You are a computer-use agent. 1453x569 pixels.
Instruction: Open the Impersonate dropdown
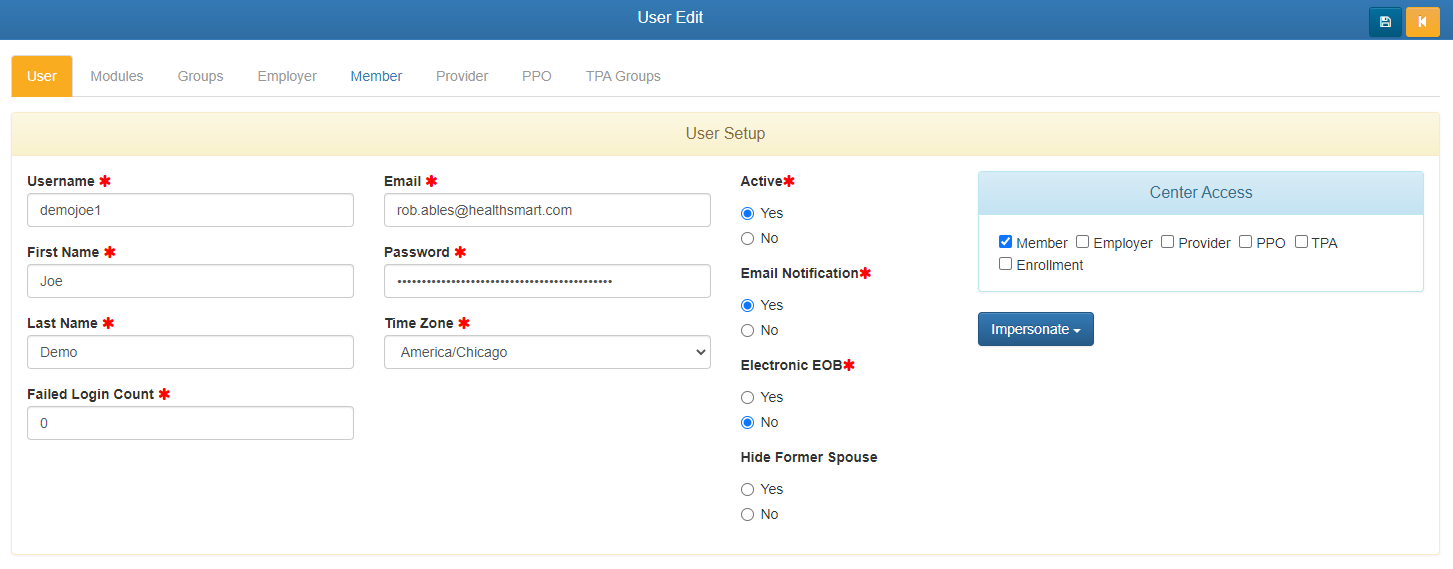point(1035,329)
